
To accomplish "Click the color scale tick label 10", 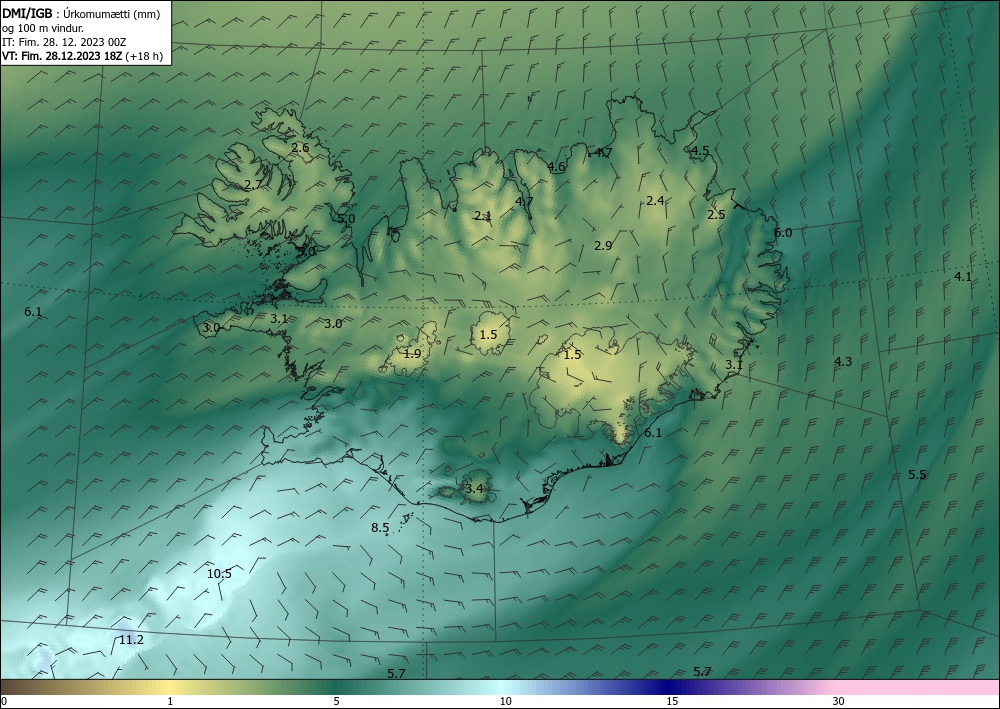I will [506, 701].
